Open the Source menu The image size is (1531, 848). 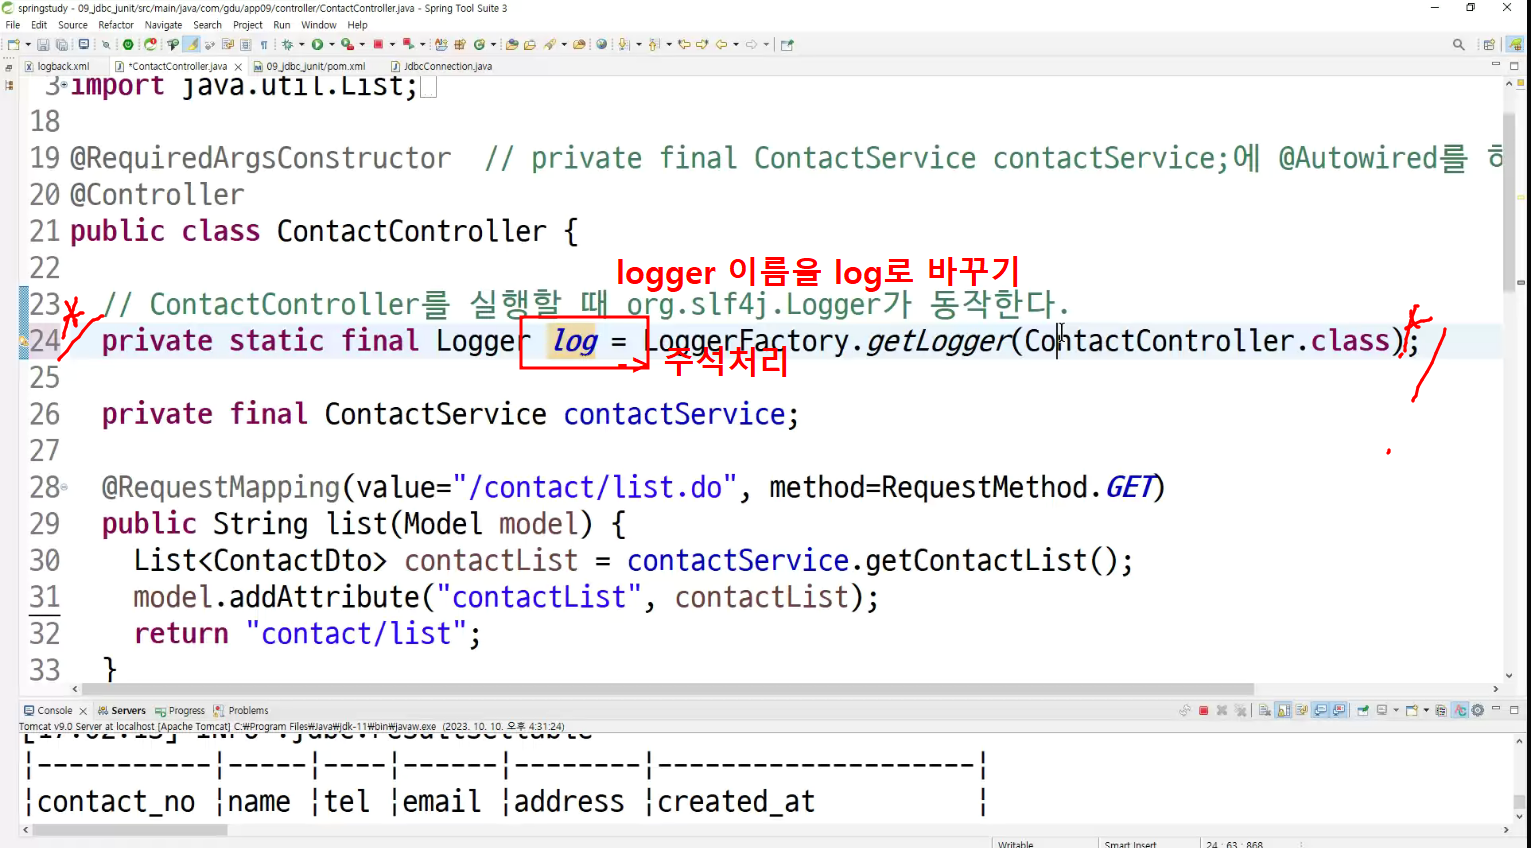(73, 25)
